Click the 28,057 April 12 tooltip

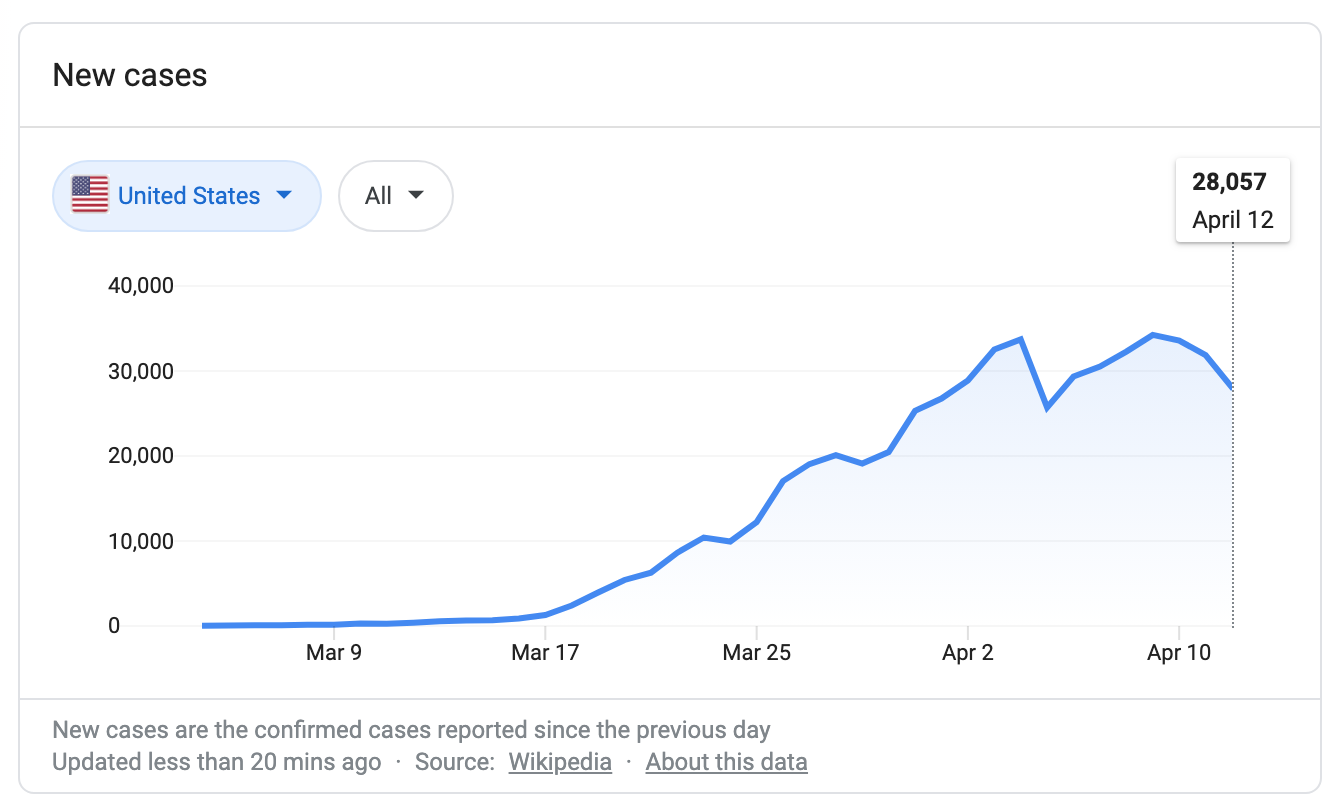pos(1232,200)
